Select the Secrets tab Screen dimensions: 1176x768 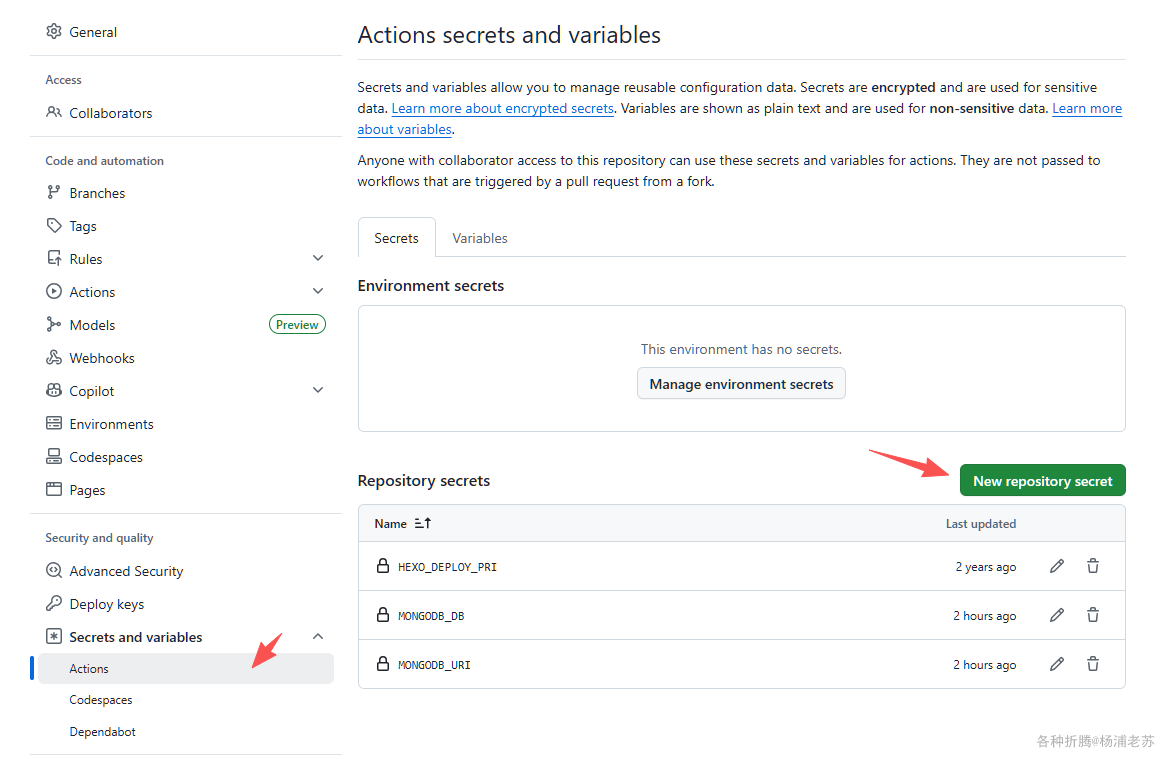397,238
